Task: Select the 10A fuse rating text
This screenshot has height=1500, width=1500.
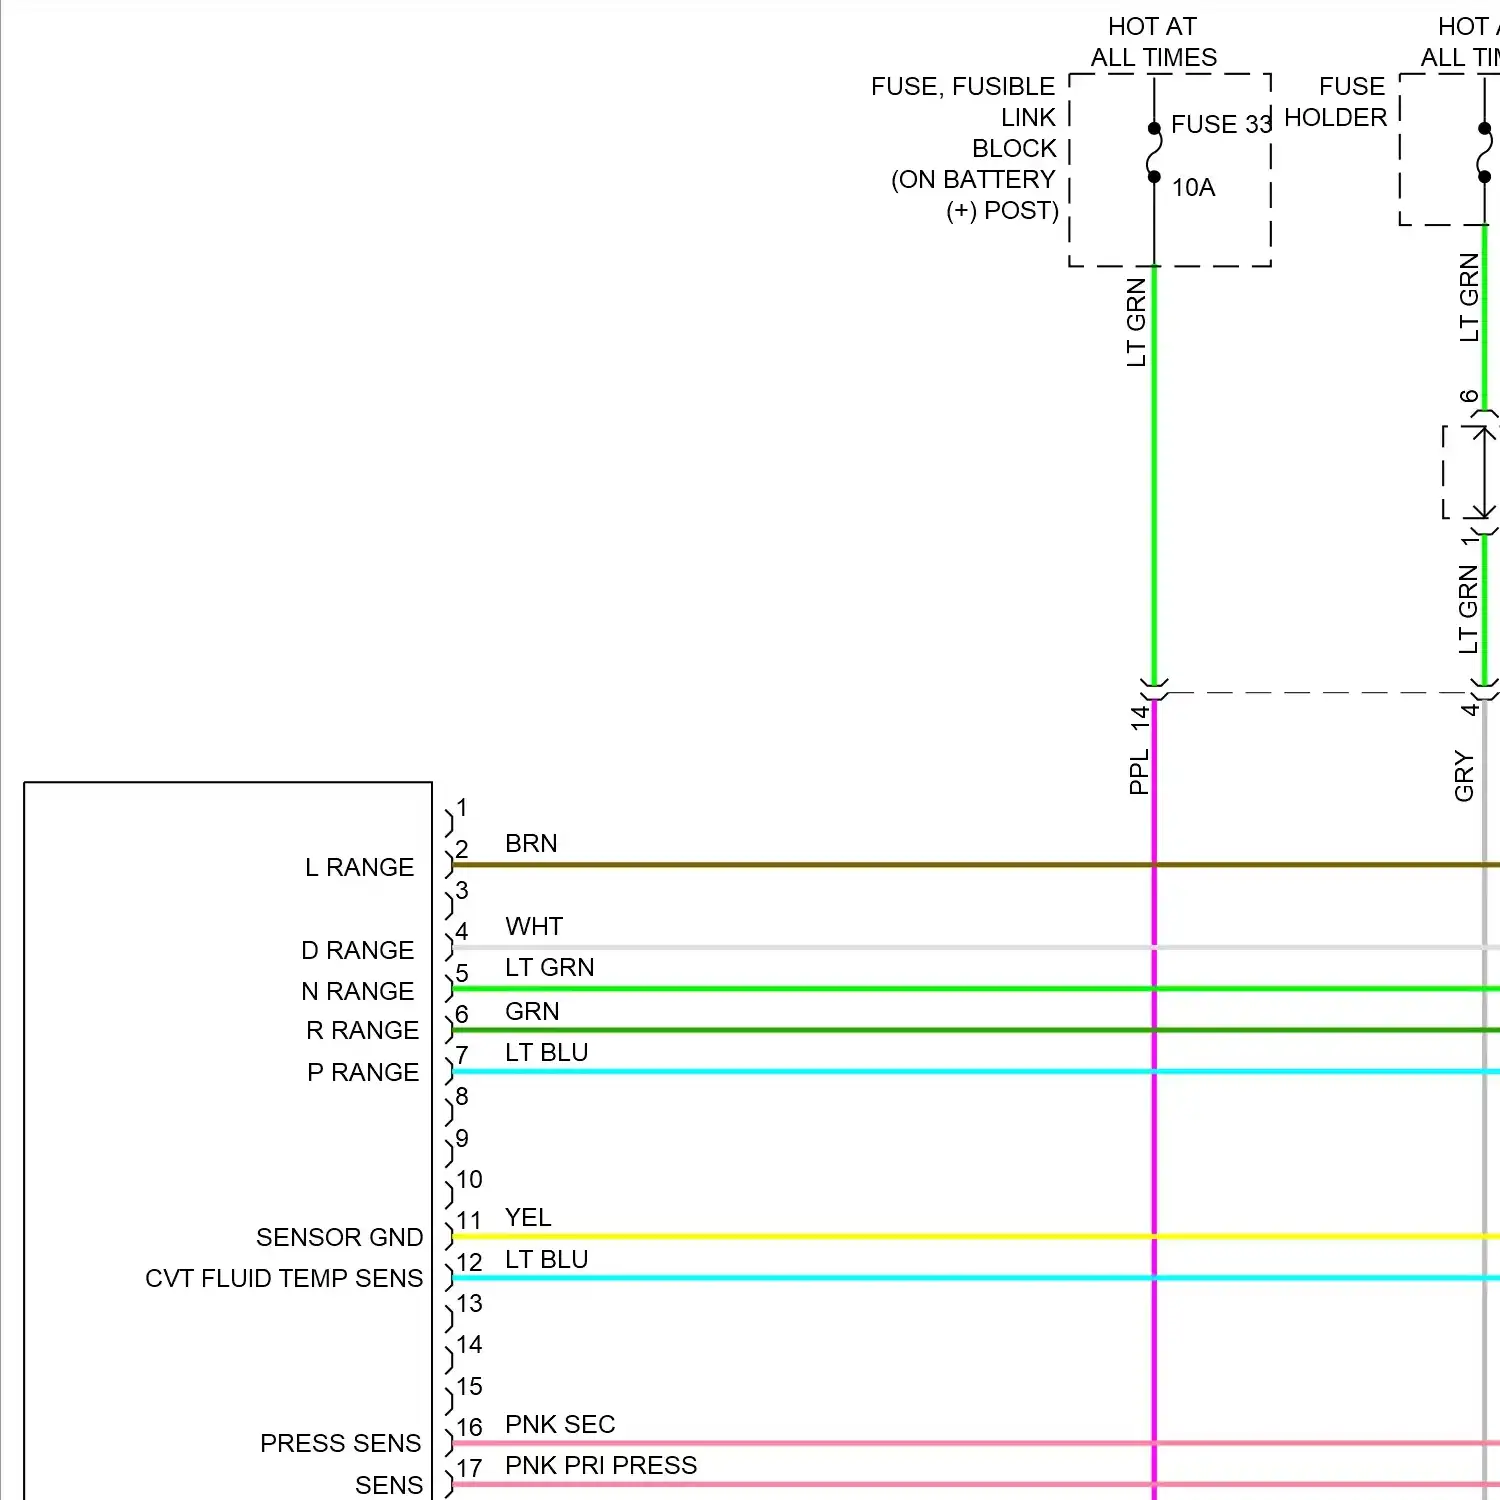Action: tap(1193, 187)
